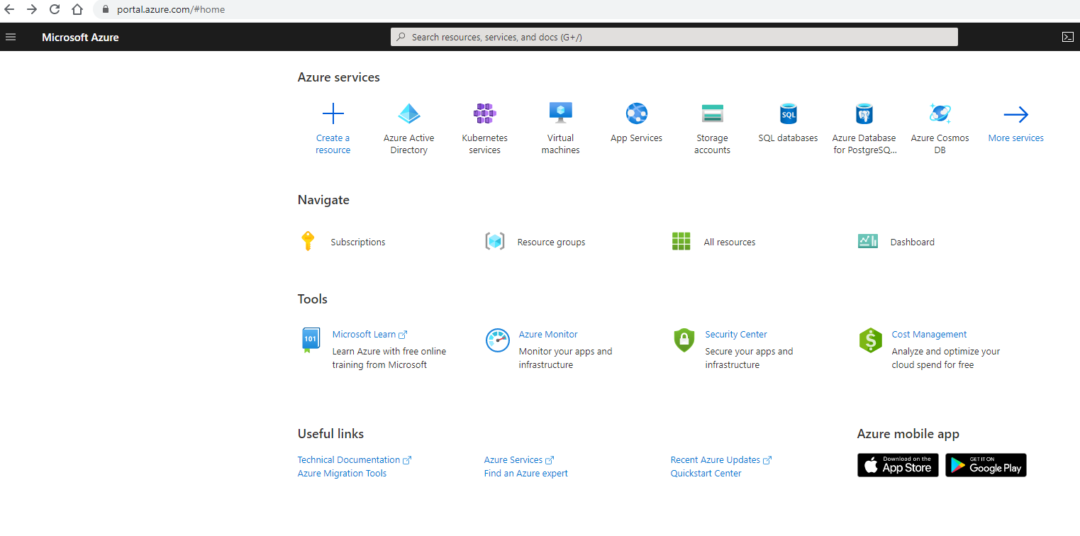This screenshot has height=536, width=1080.
Task: Go to Resource groups
Action: click(x=550, y=242)
